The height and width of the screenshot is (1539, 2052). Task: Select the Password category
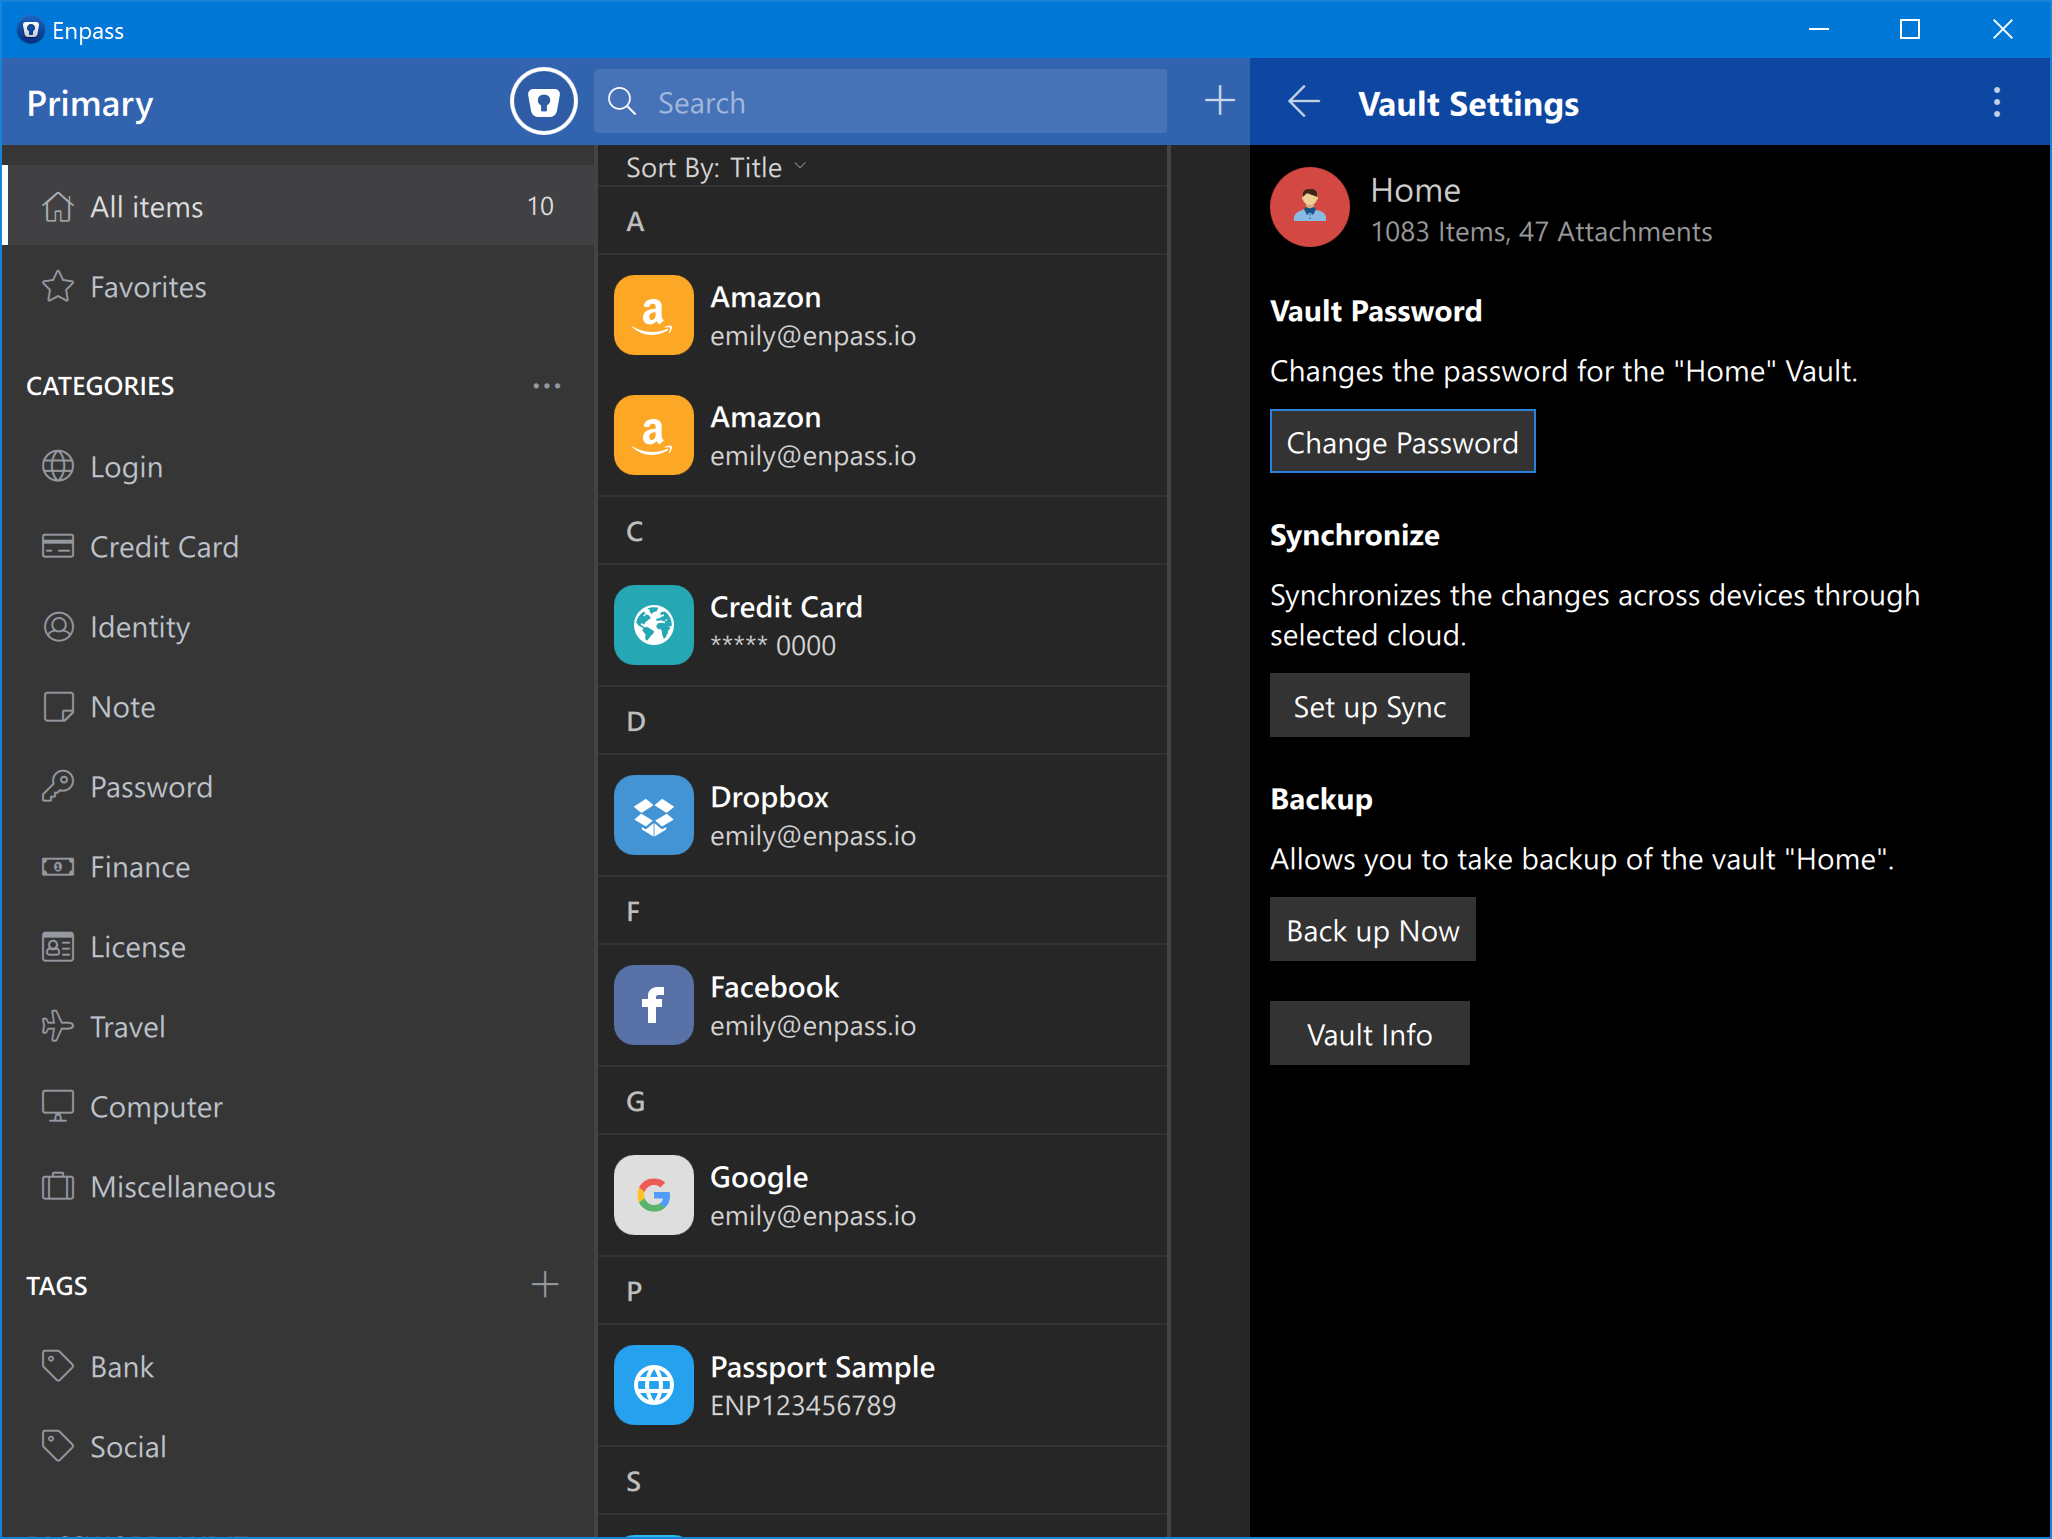pos(298,787)
